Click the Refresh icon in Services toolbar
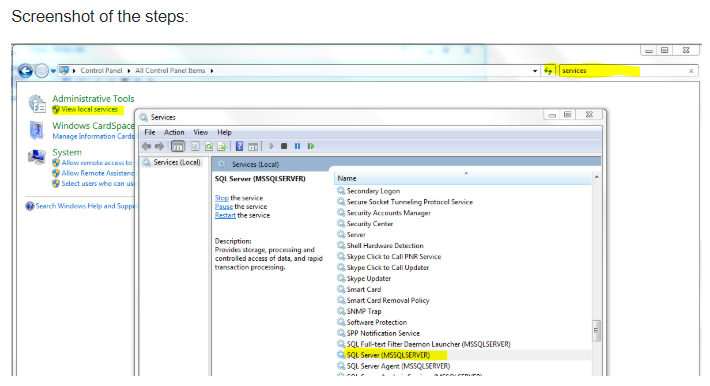Image resolution: width=710 pixels, height=386 pixels. tap(209, 146)
